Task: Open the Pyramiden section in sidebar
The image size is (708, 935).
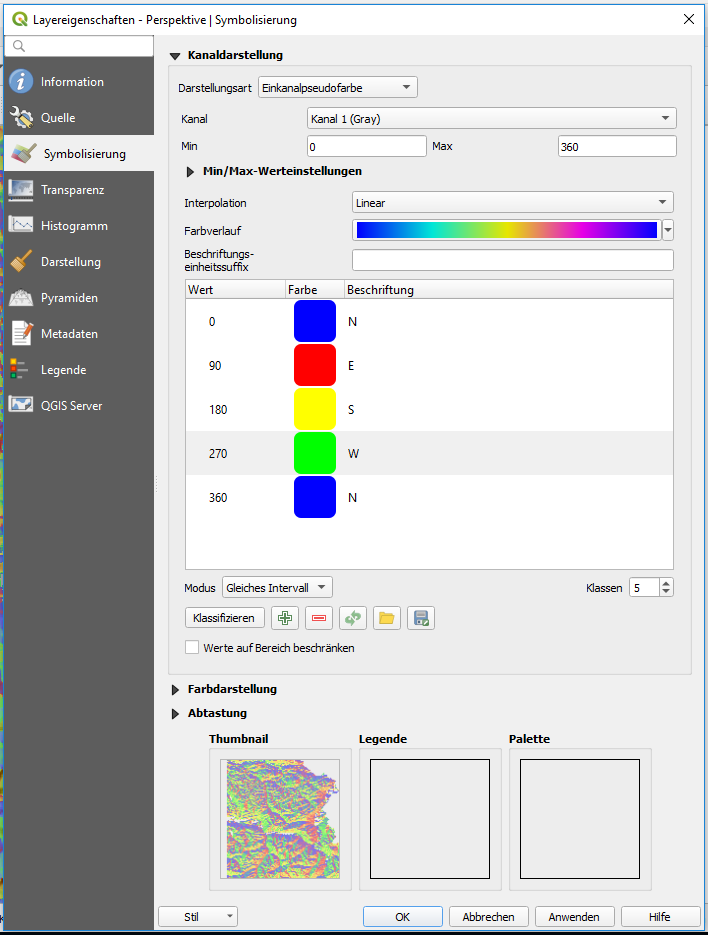Action: point(69,298)
